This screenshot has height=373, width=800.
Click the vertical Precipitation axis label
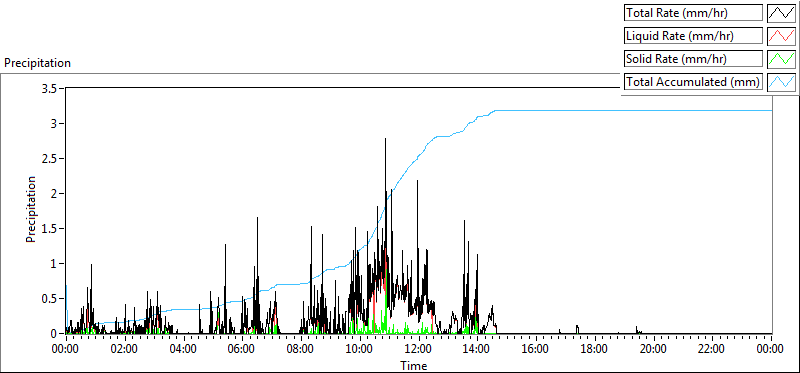[32, 209]
